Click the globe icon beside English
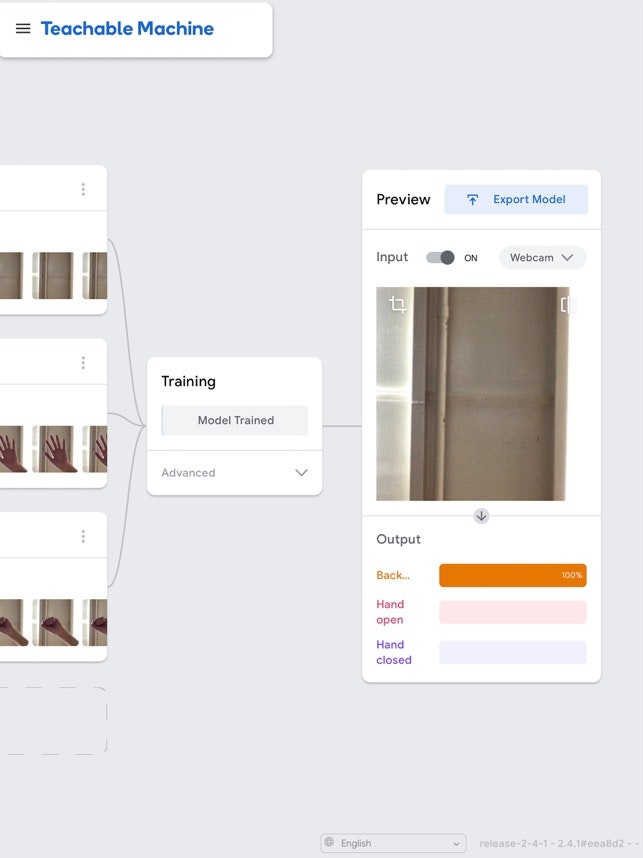This screenshot has height=858, width=643. [329, 842]
